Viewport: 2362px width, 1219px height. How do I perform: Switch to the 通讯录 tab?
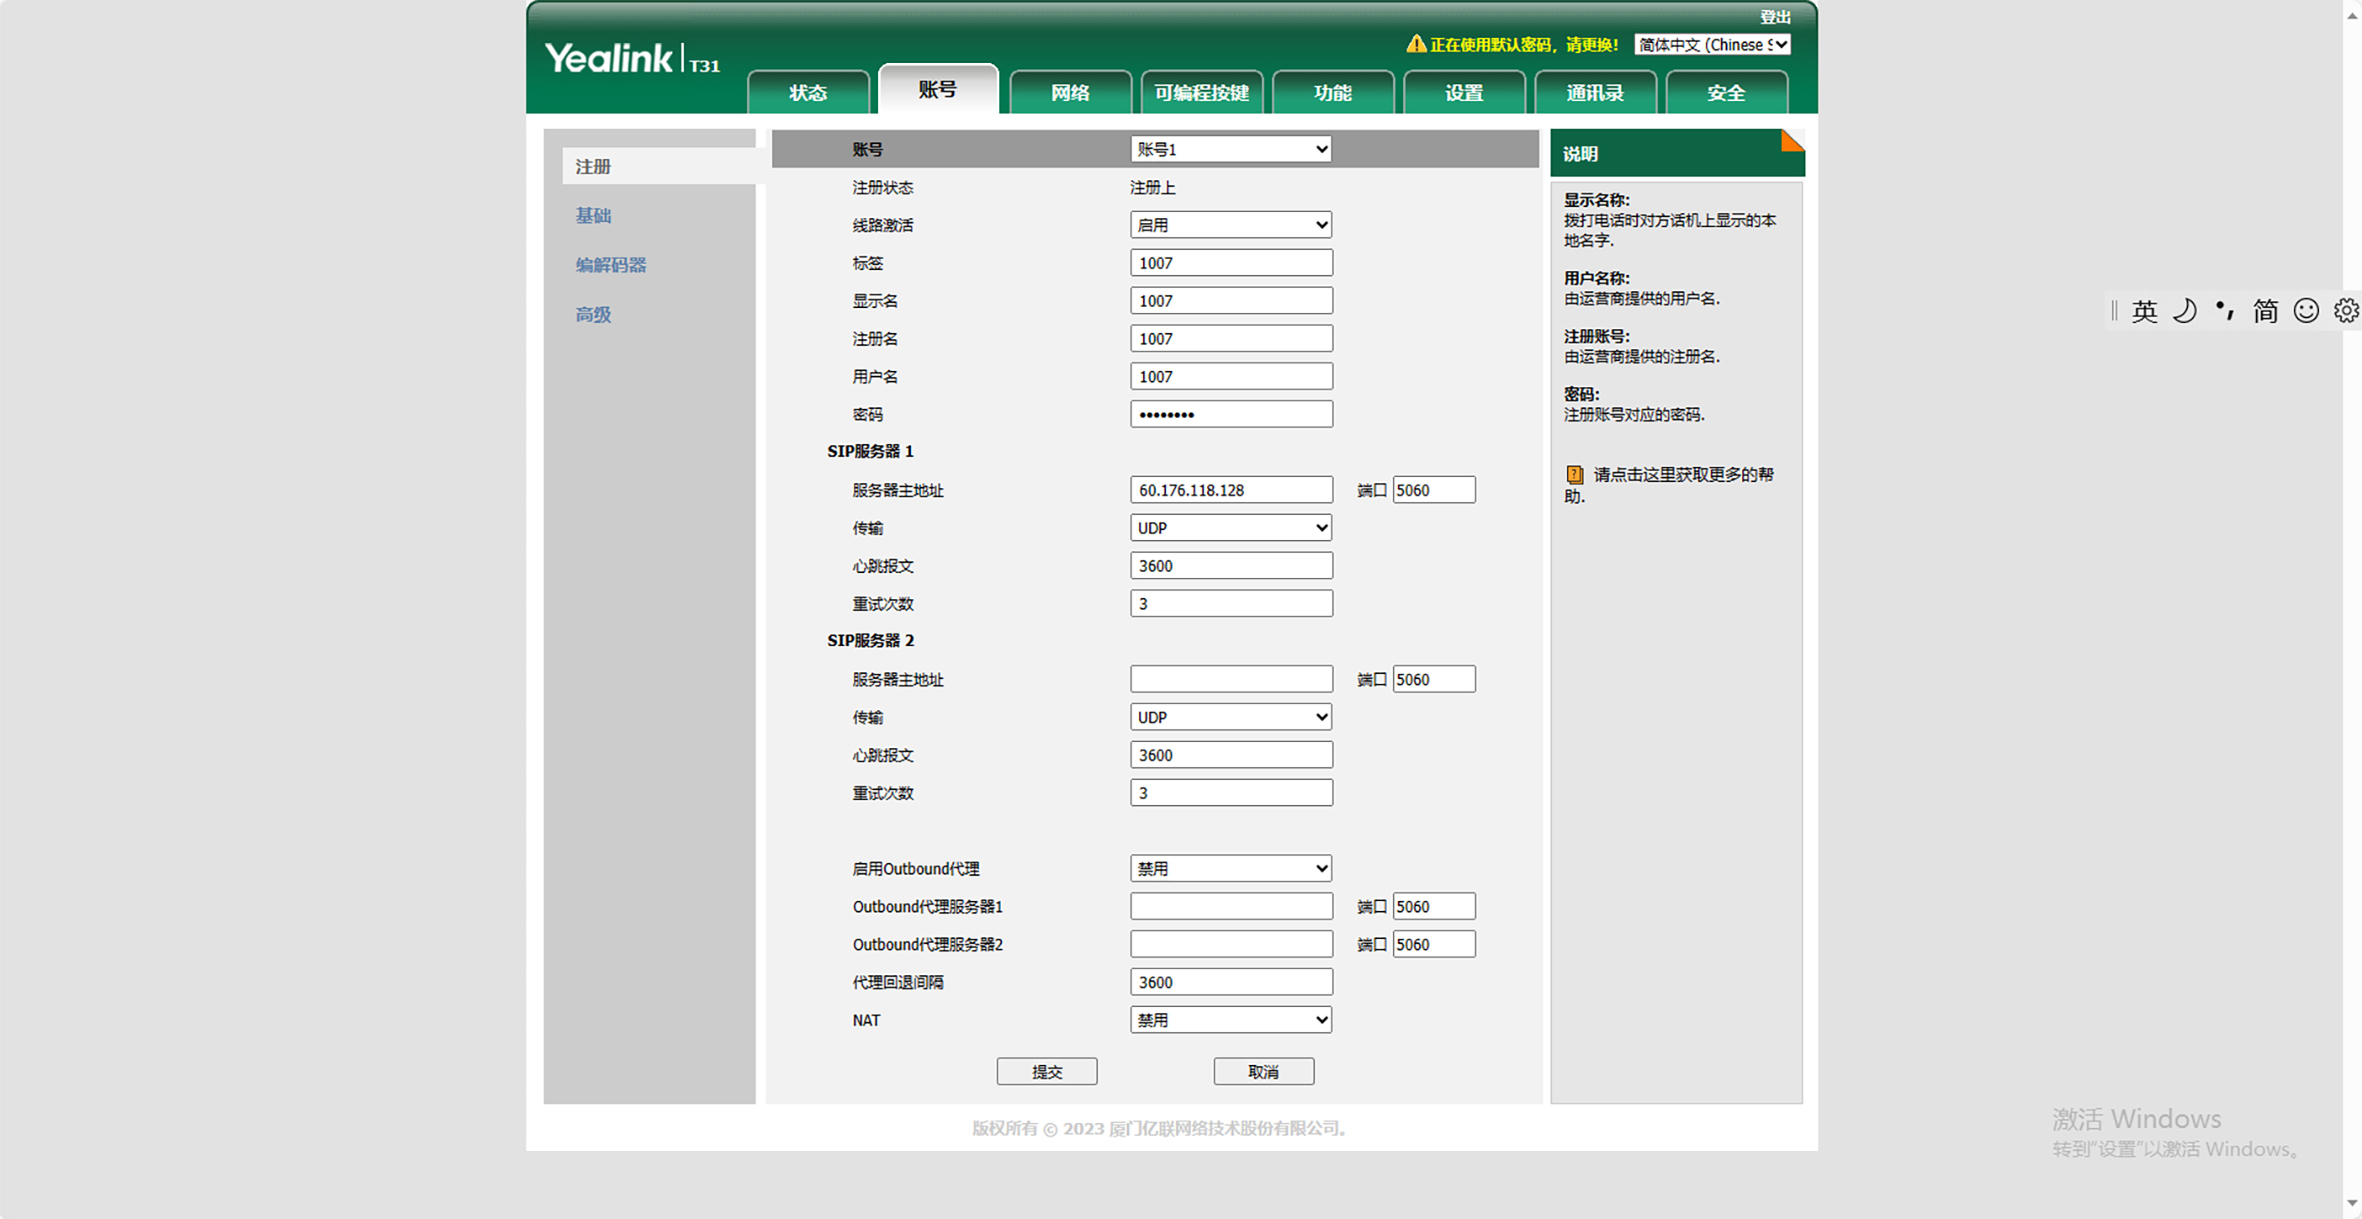1595,93
